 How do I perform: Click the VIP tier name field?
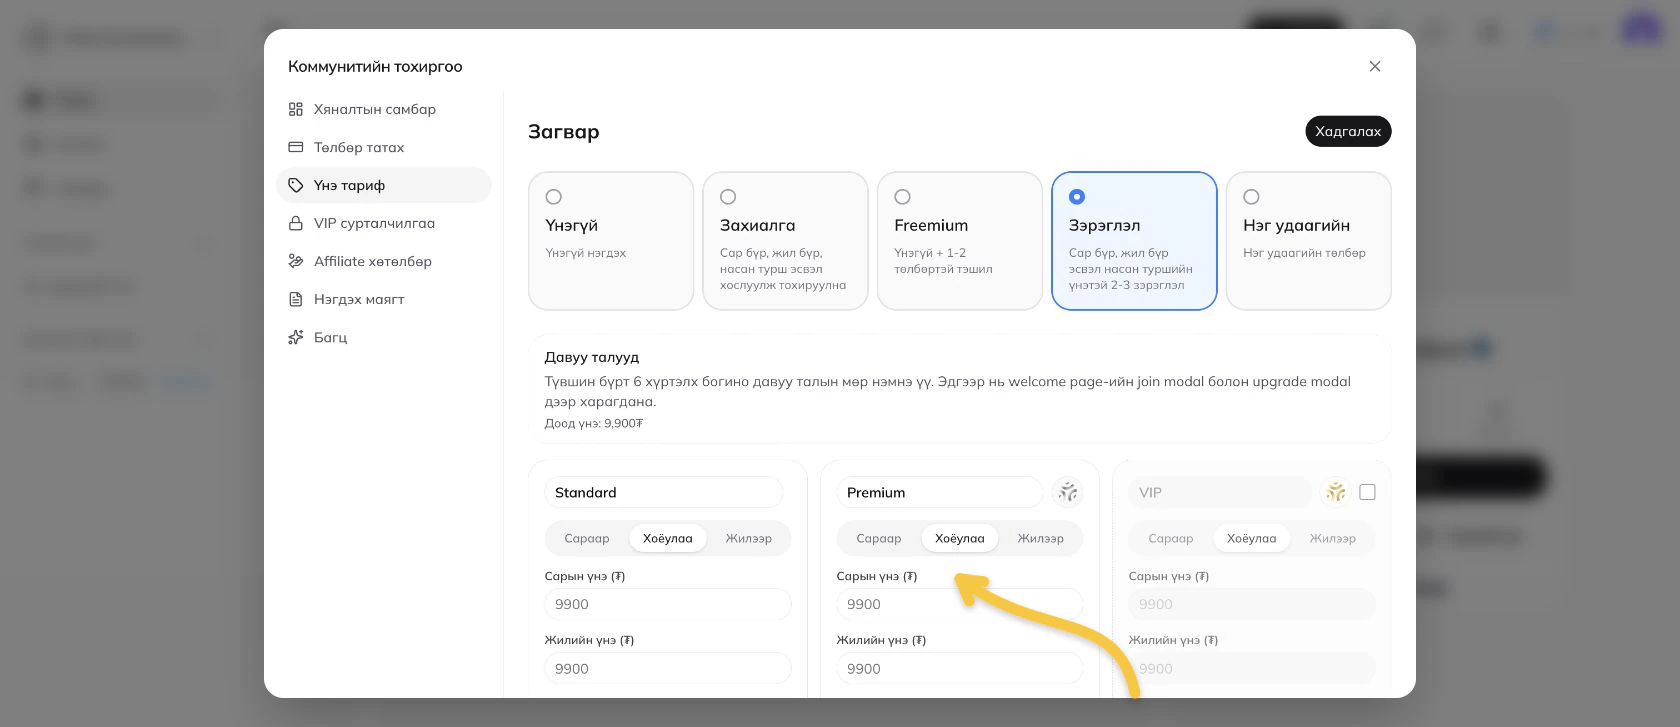pos(1220,492)
